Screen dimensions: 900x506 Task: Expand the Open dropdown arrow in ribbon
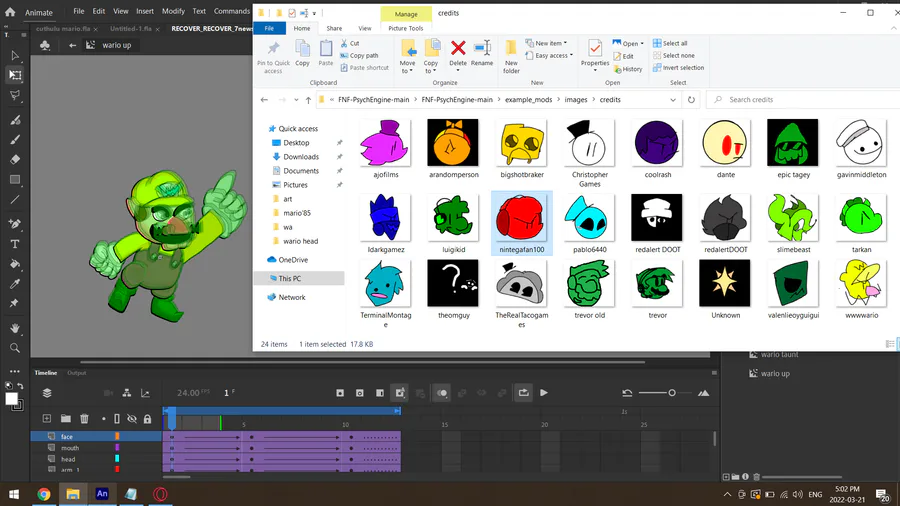point(642,44)
